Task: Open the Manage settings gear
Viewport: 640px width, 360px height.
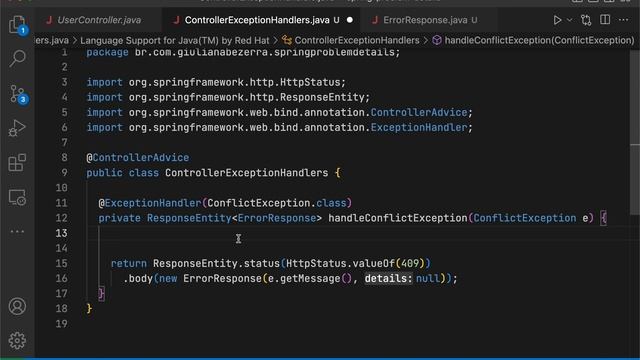Action: [17, 340]
